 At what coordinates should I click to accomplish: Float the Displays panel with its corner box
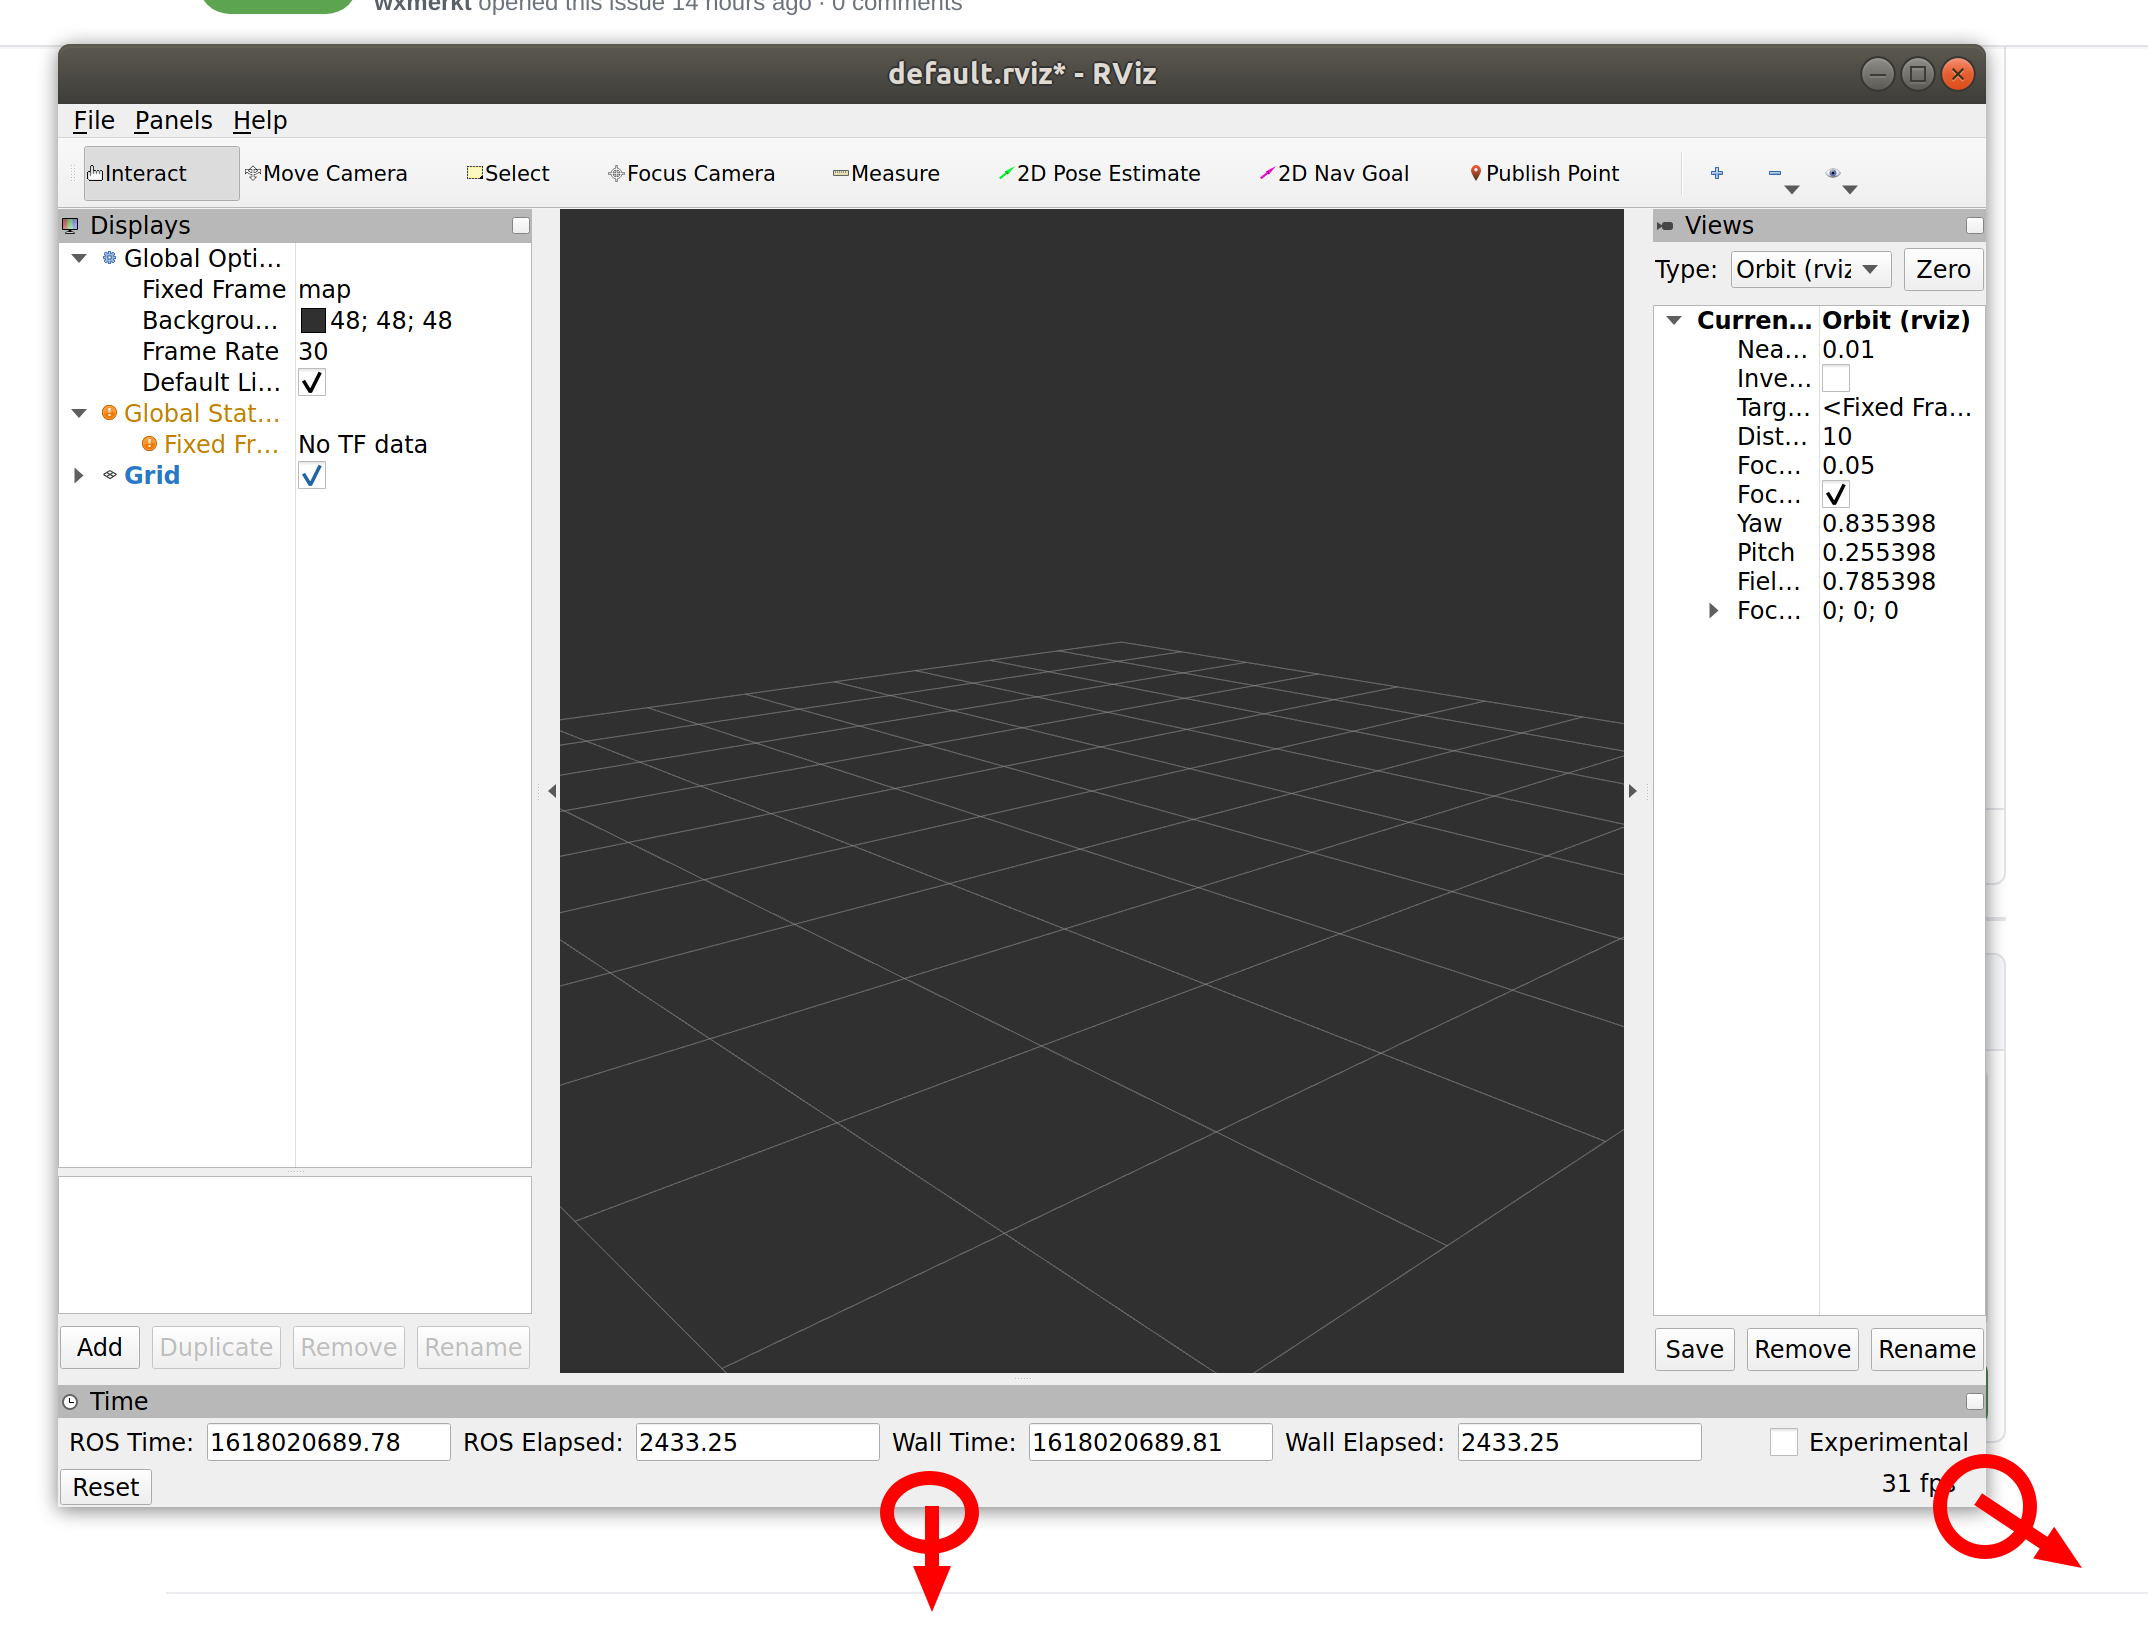click(x=520, y=226)
